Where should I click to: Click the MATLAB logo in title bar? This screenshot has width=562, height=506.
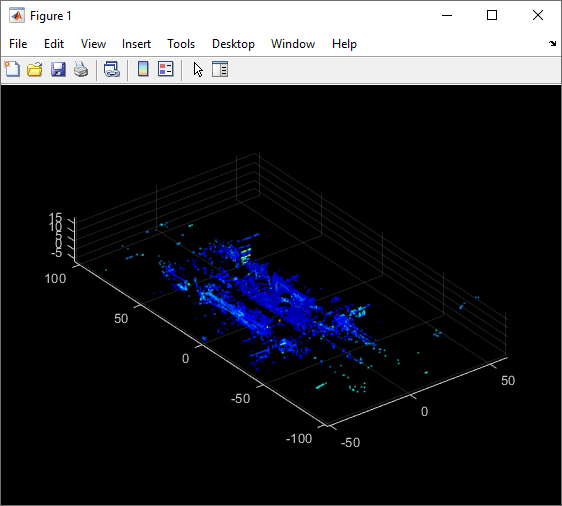[16, 15]
